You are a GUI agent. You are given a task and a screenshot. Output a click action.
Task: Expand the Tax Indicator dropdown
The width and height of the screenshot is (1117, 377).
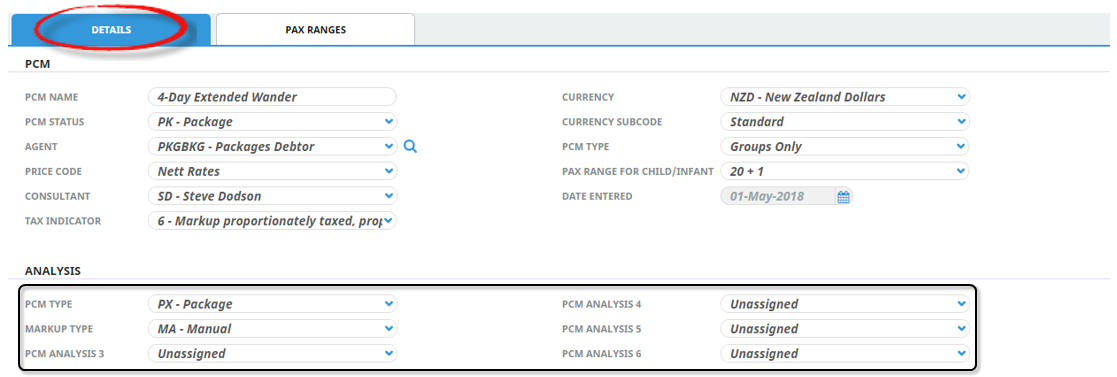click(x=272, y=221)
